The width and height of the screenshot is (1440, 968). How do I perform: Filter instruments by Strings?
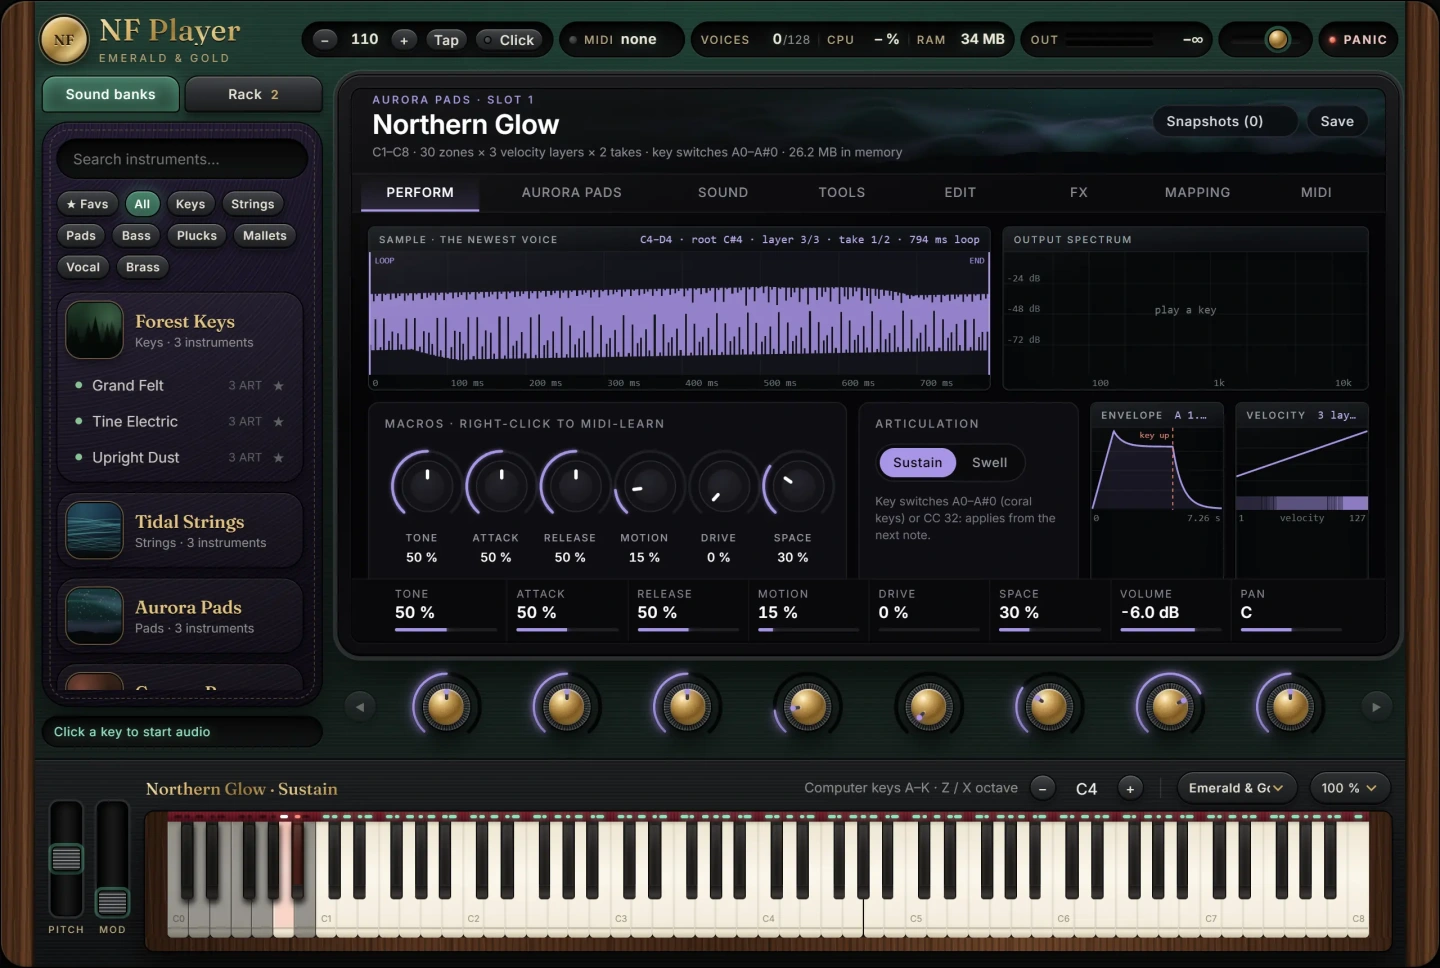pos(252,204)
